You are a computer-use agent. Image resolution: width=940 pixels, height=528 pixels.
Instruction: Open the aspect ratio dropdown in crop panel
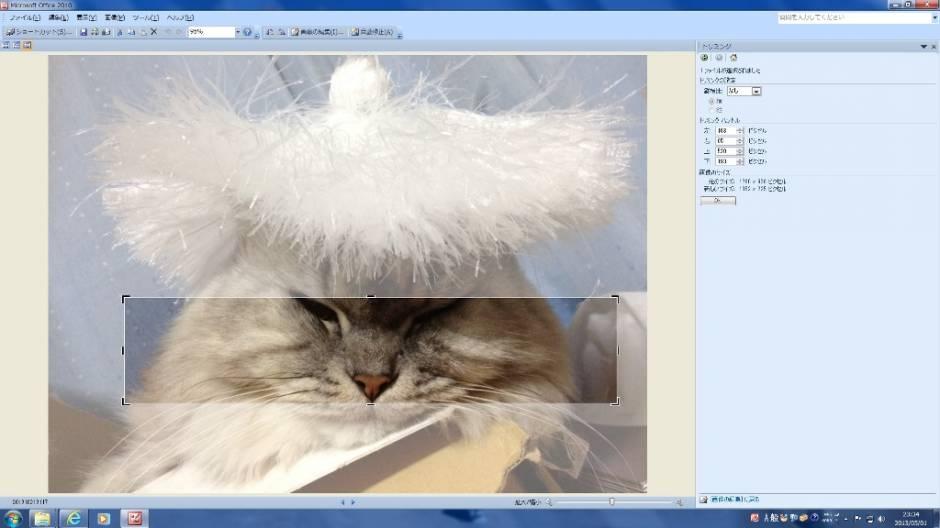coord(757,91)
